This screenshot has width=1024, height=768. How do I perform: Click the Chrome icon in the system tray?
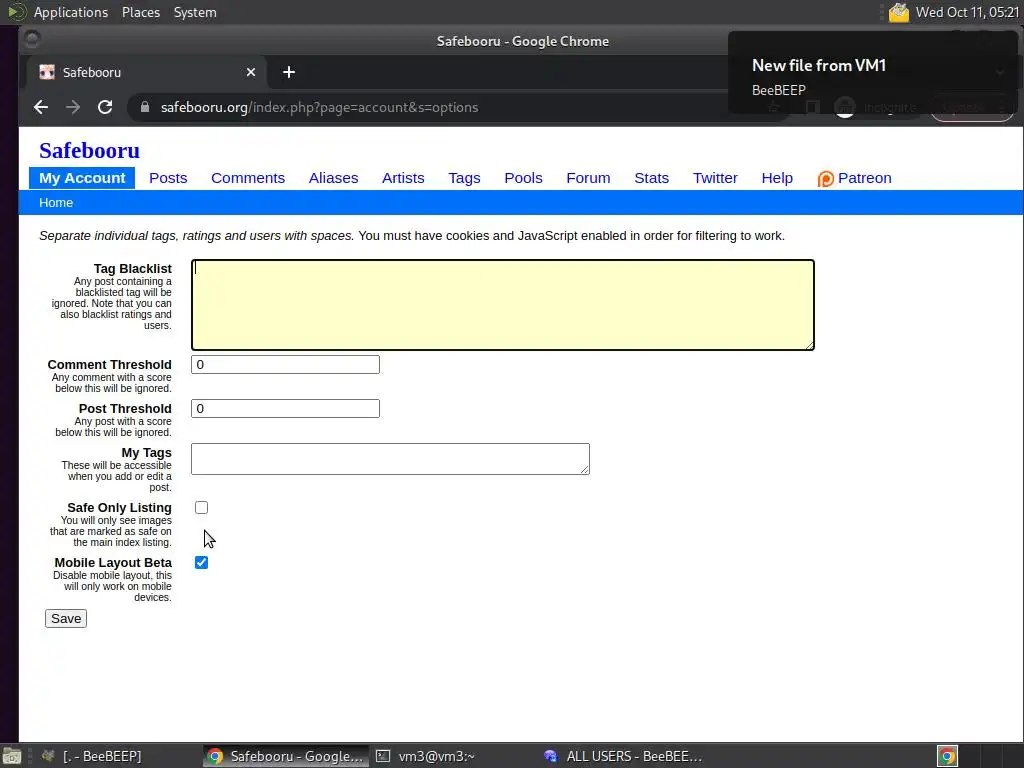click(947, 756)
